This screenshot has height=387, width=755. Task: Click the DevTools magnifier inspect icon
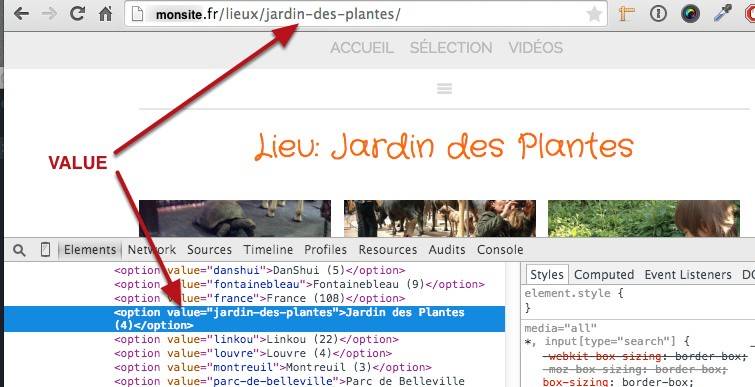pyautogui.click(x=19, y=250)
